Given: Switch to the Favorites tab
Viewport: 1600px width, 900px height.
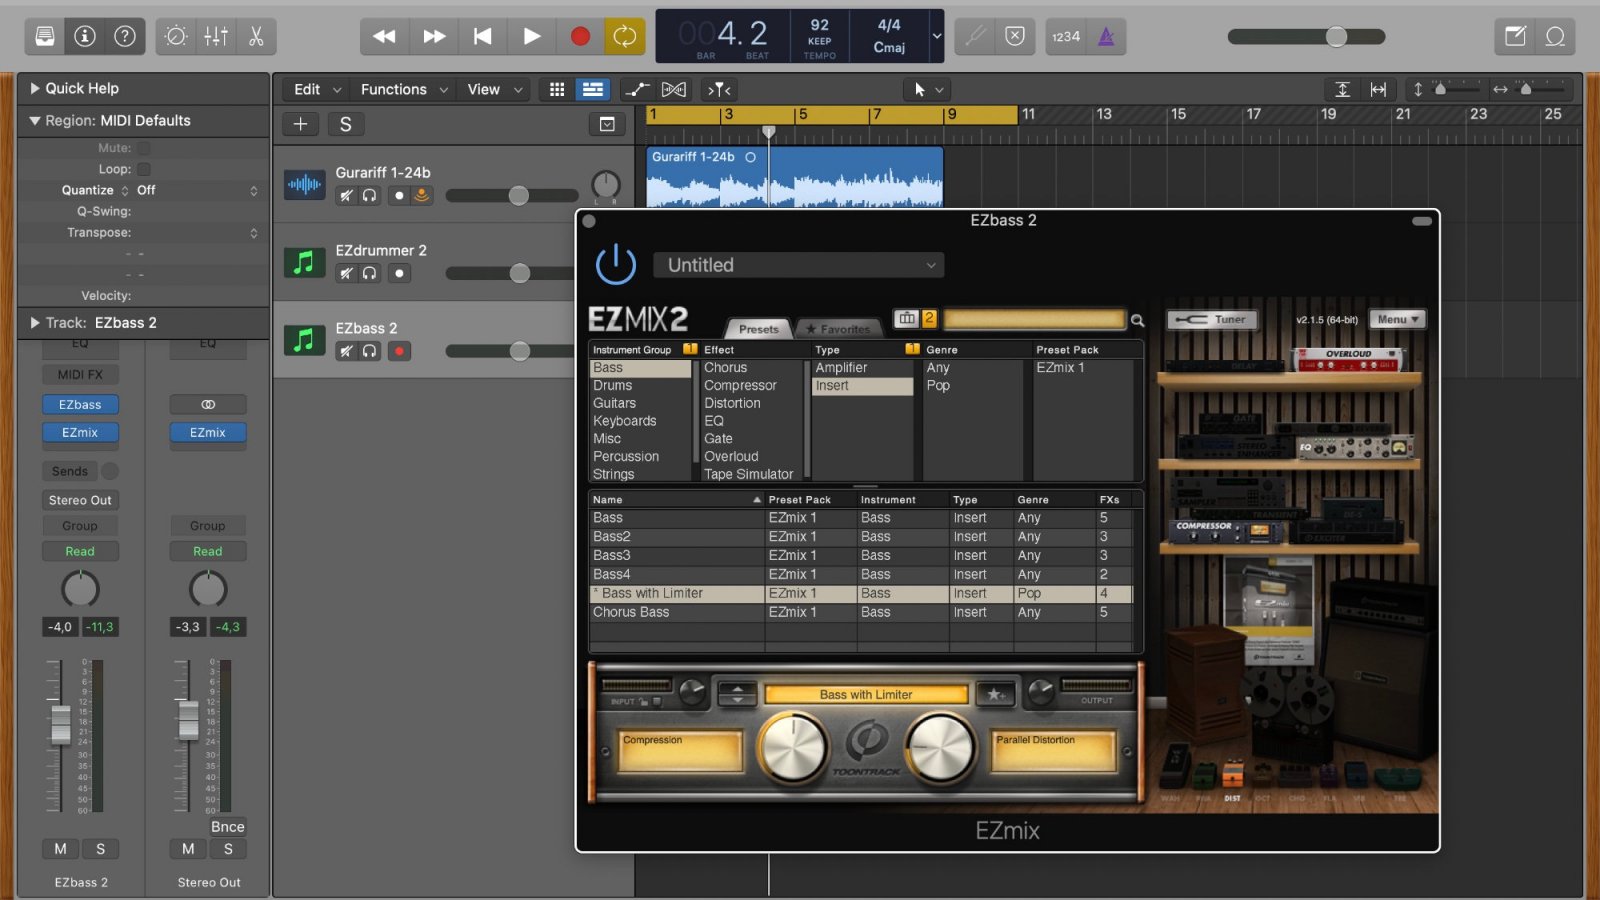Looking at the screenshot, I should tap(838, 329).
